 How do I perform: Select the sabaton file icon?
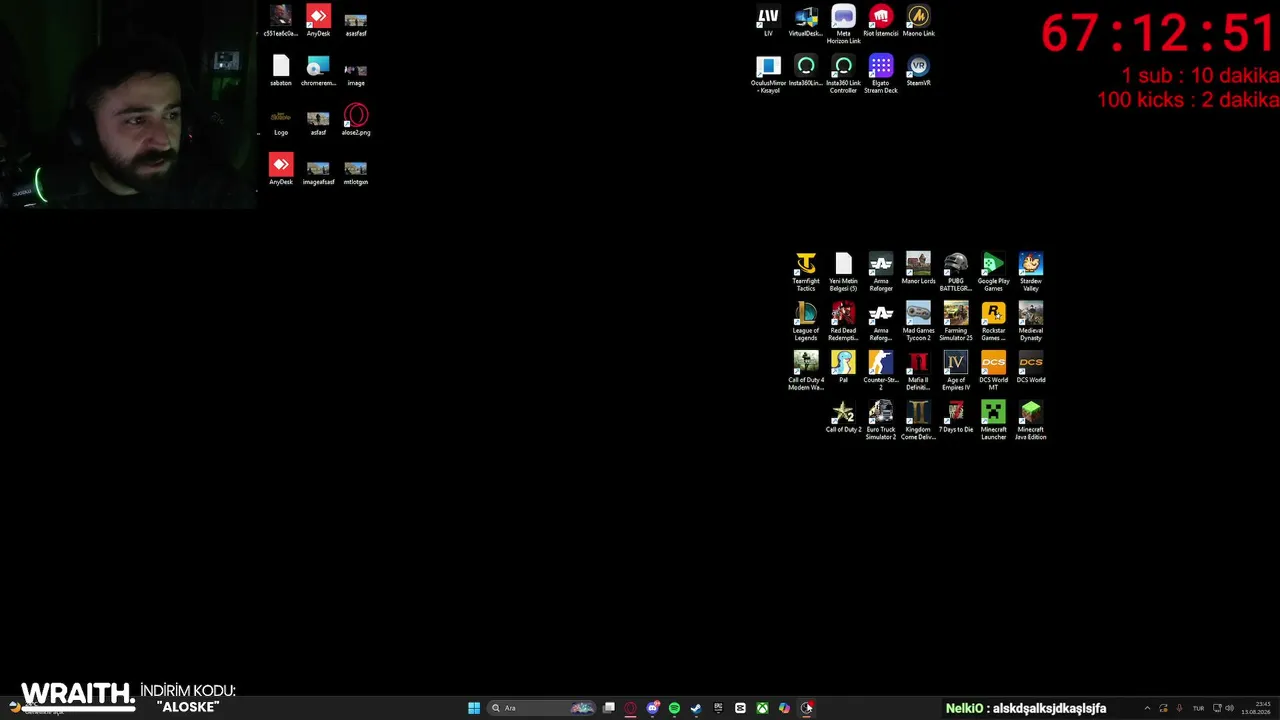[281, 71]
